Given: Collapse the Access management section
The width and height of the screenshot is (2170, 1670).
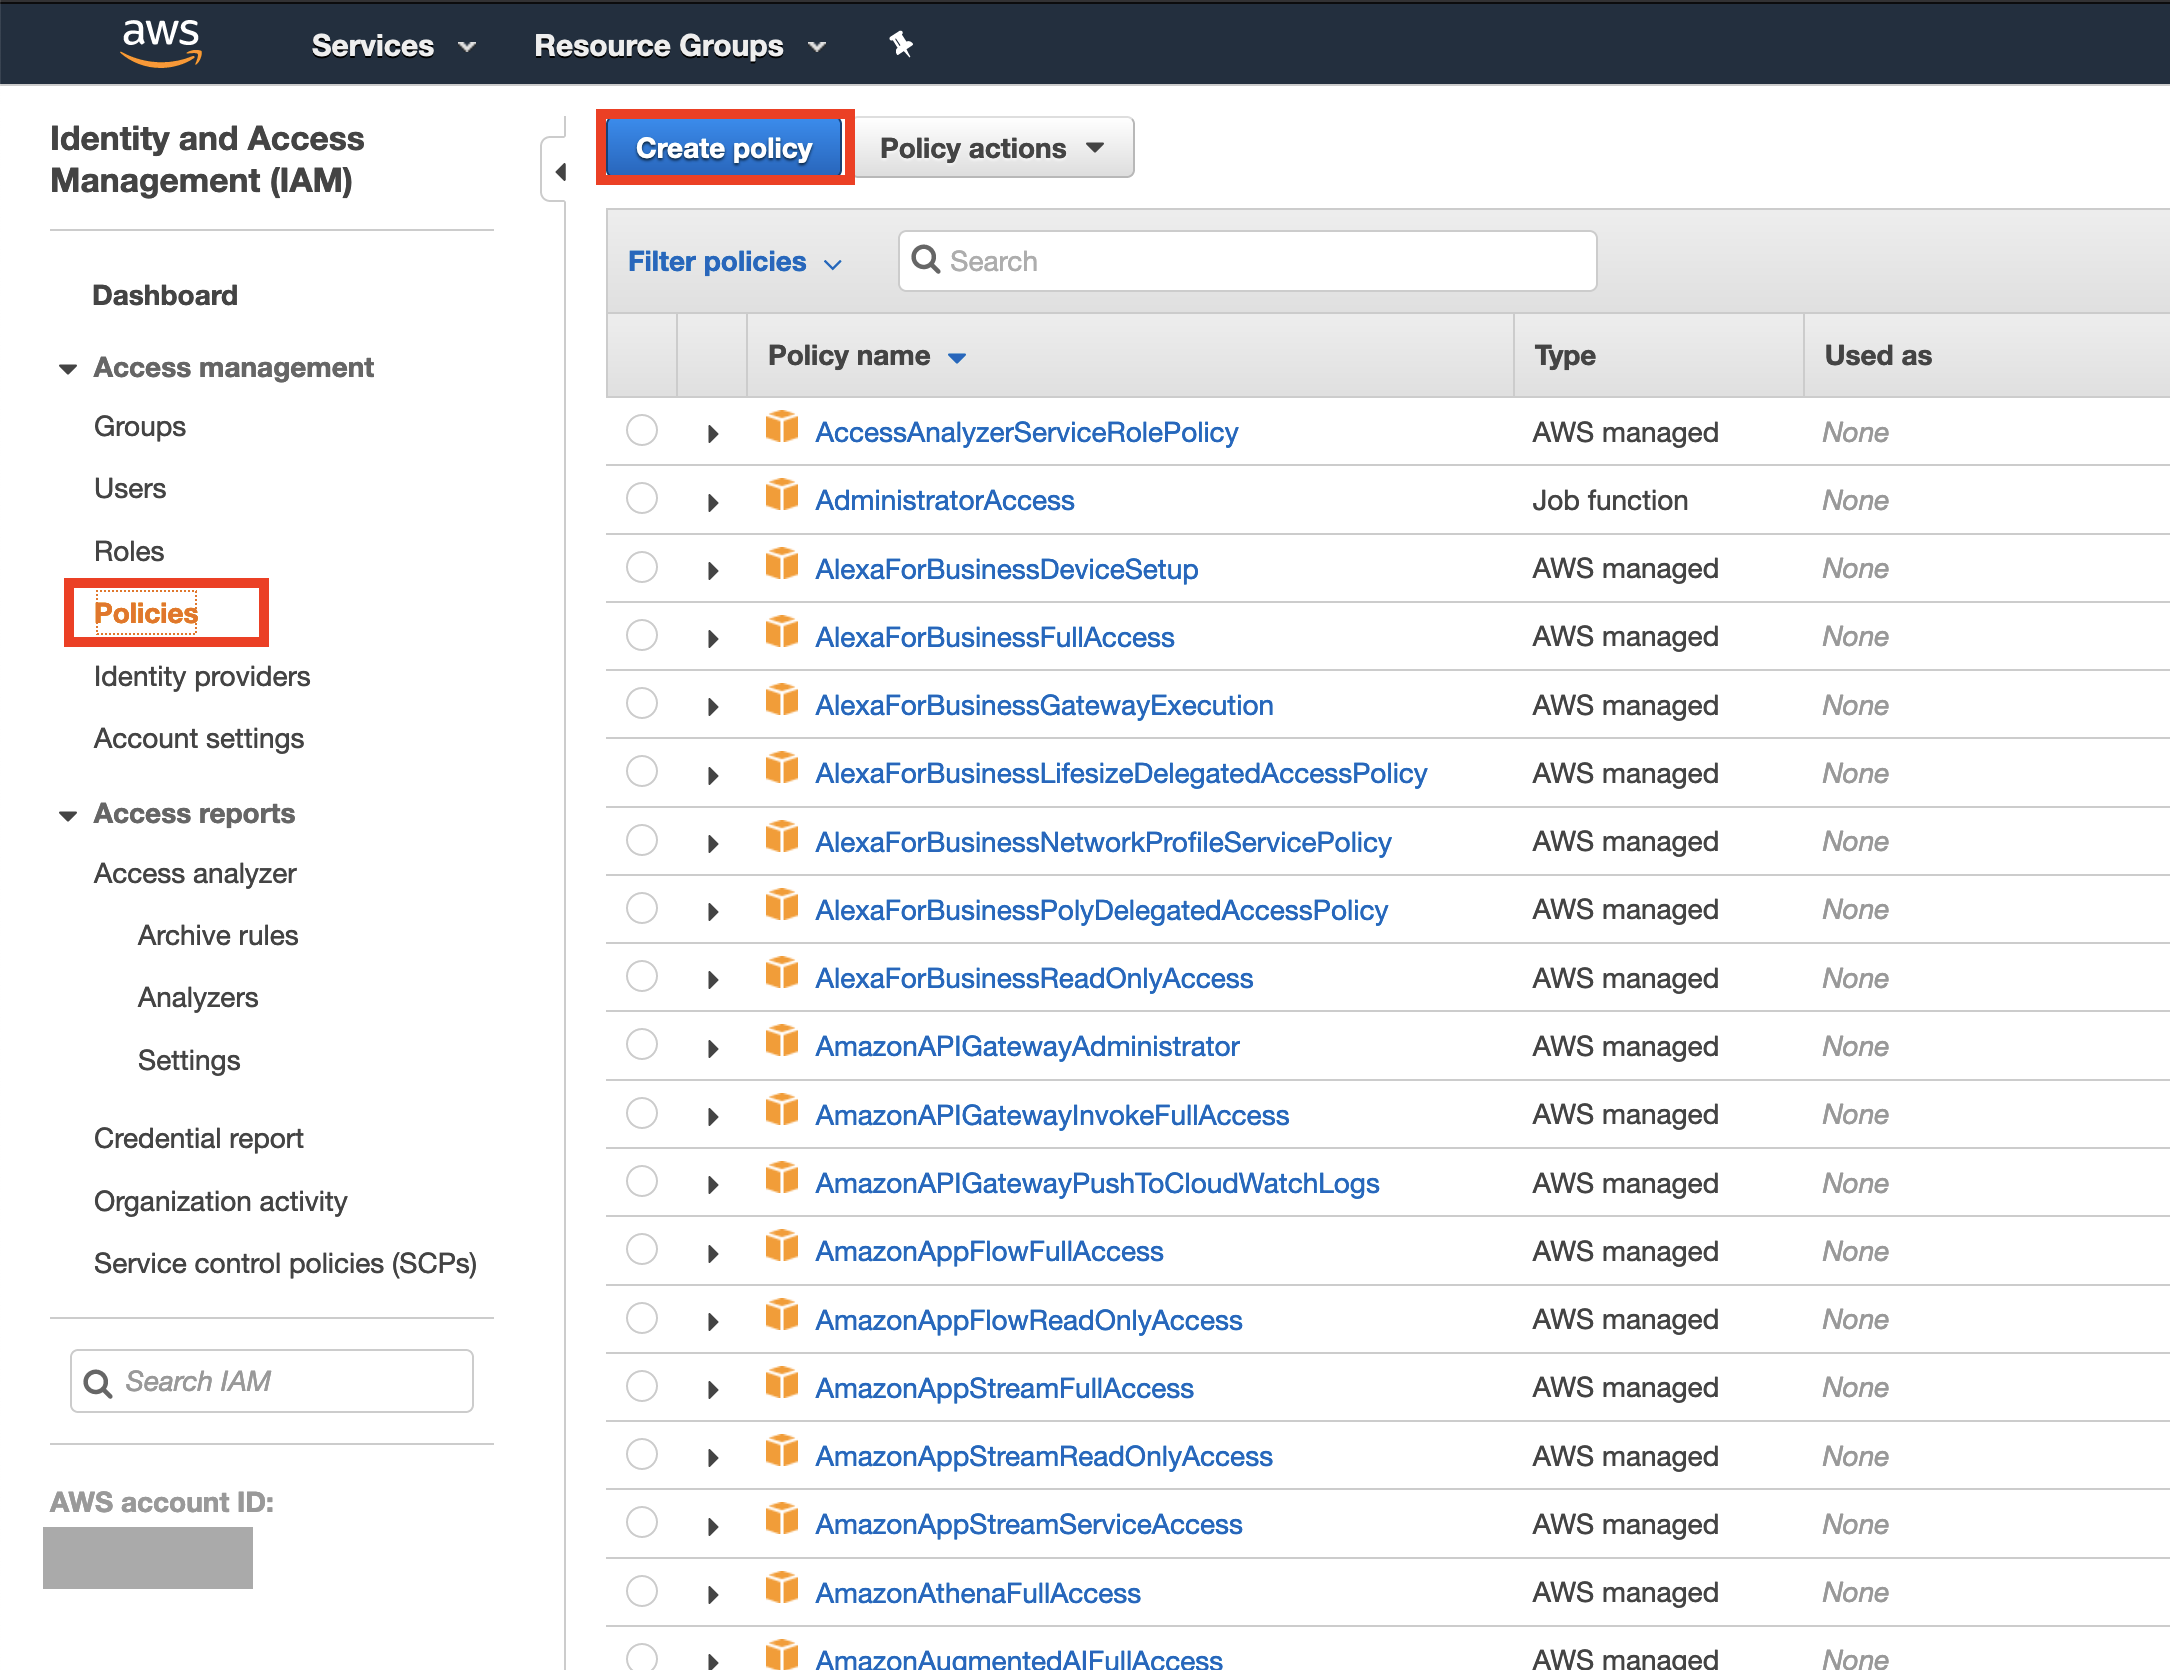Looking at the screenshot, I should (67, 369).
